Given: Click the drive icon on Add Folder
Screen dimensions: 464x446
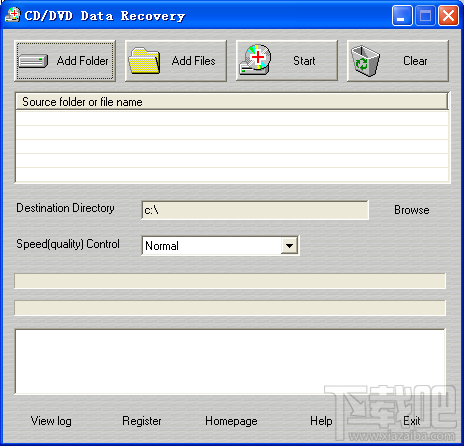Looking at the screenshot, I should 33,61.
